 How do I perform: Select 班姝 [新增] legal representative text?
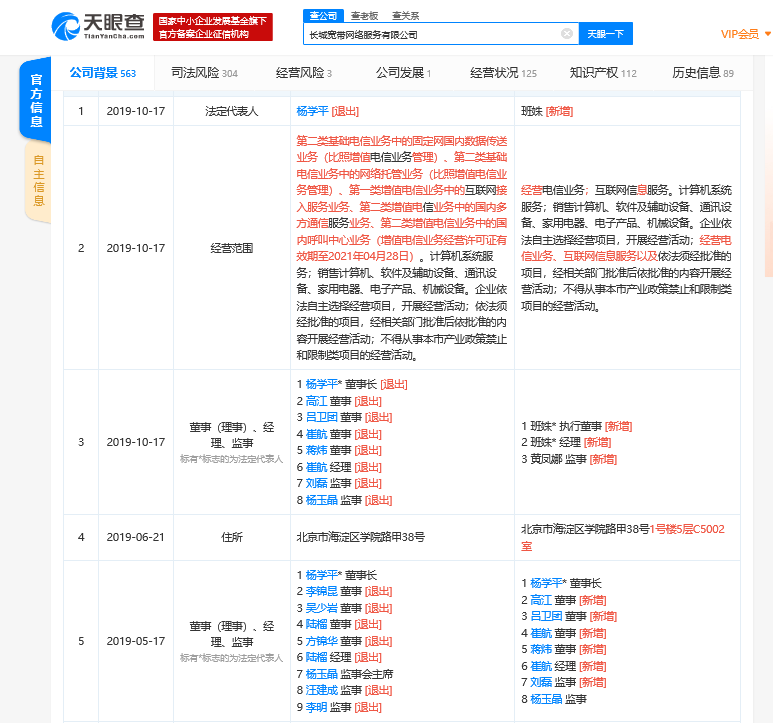pos(547,111)
